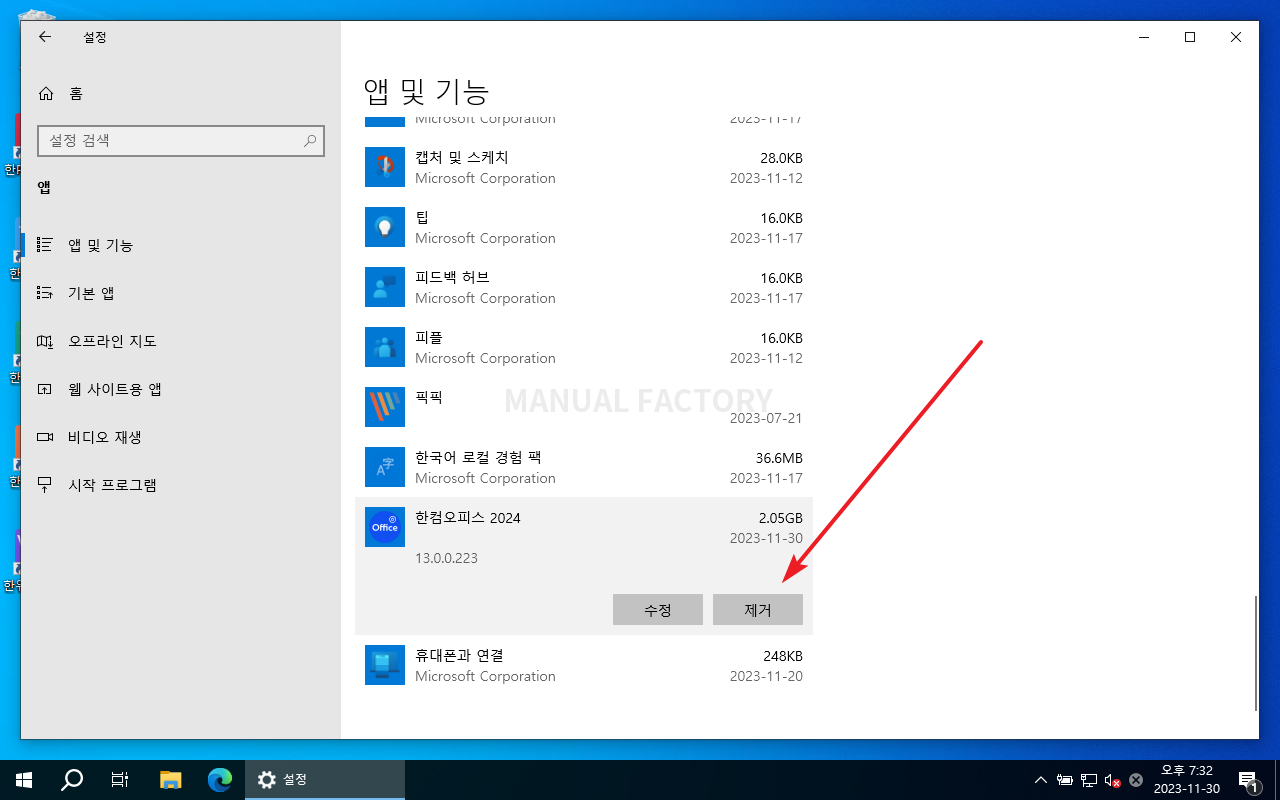Click the app list vertical scrollbar thumb
The width and height of the screenshot is (1280, 800).
[x=1256, y=654]
